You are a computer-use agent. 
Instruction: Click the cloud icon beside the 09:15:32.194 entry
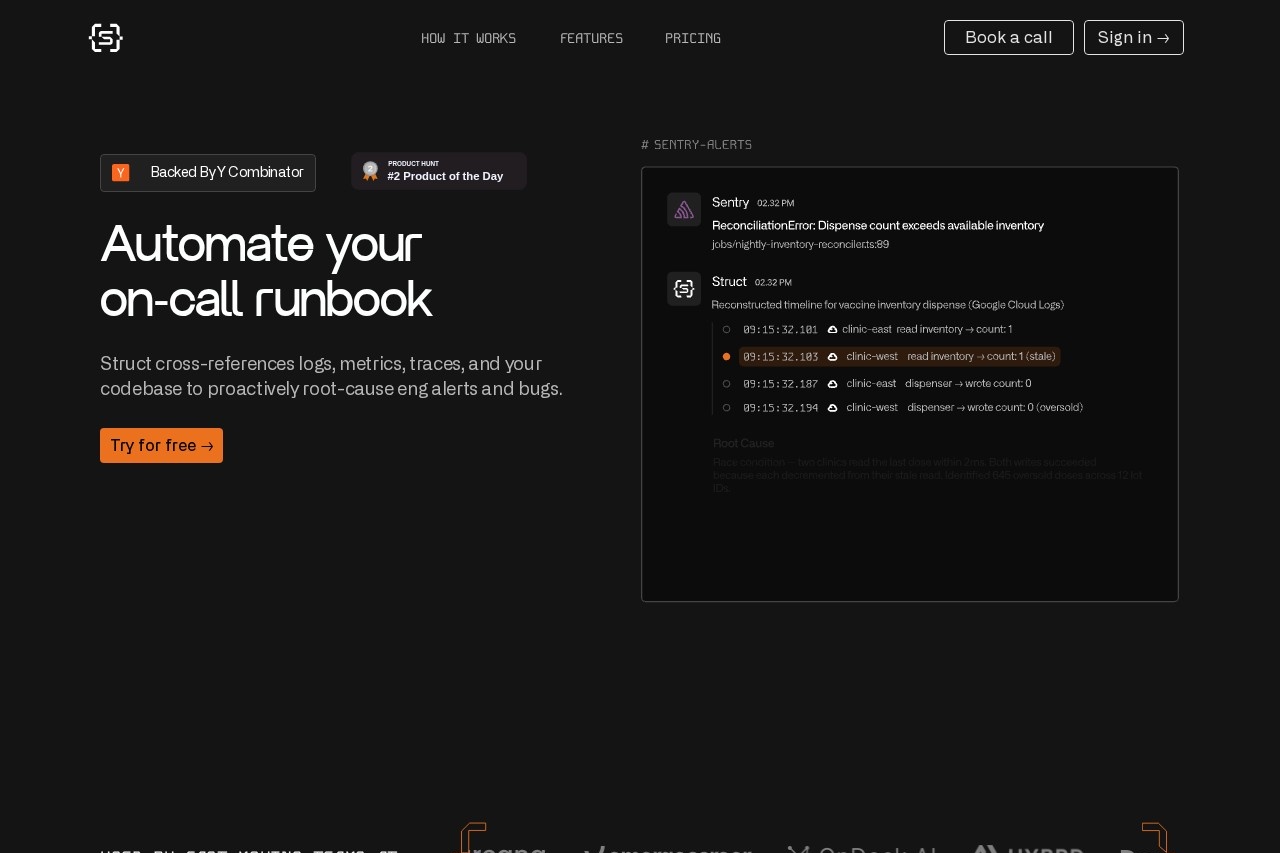(832, 408)
